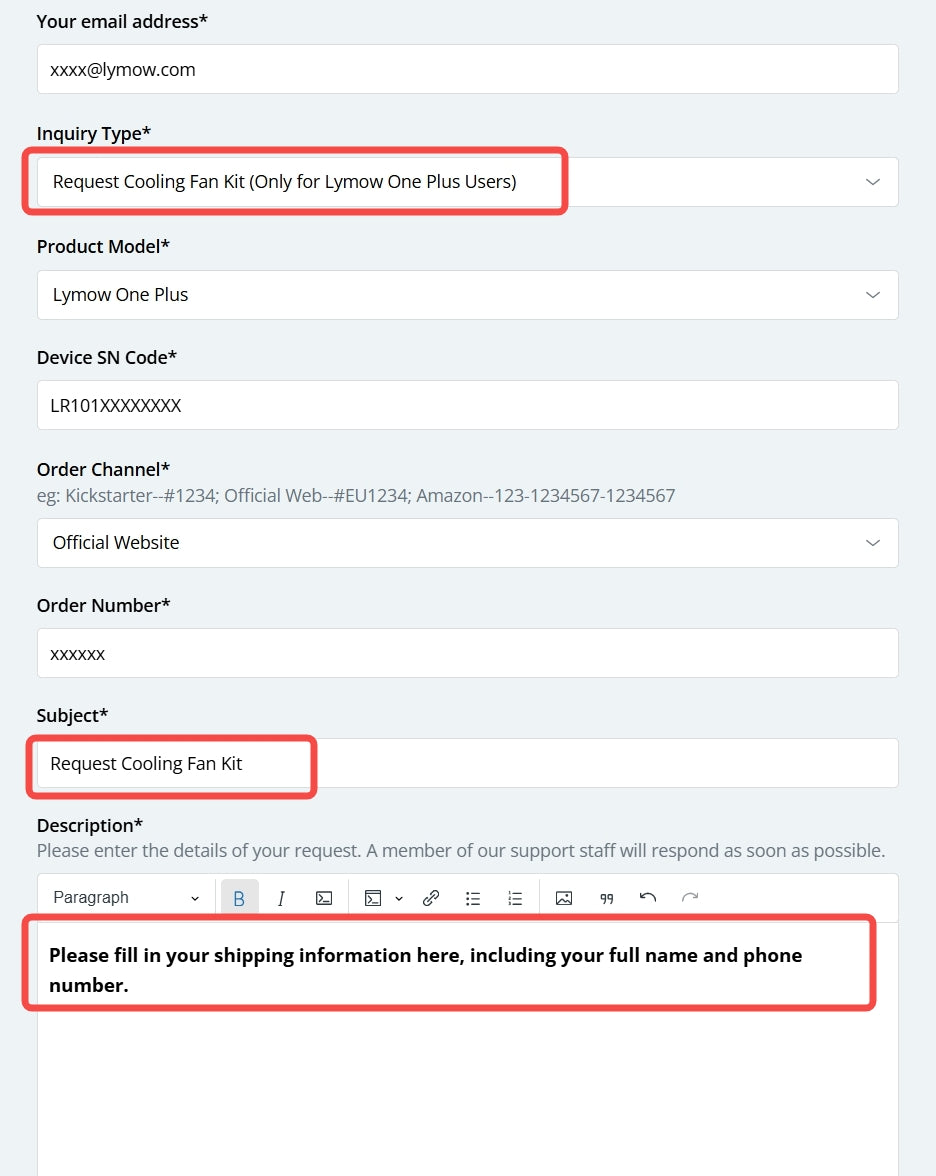936x1176 pixels.
Task: Select the Device SN Code field
Action: (x=467, y=405)
